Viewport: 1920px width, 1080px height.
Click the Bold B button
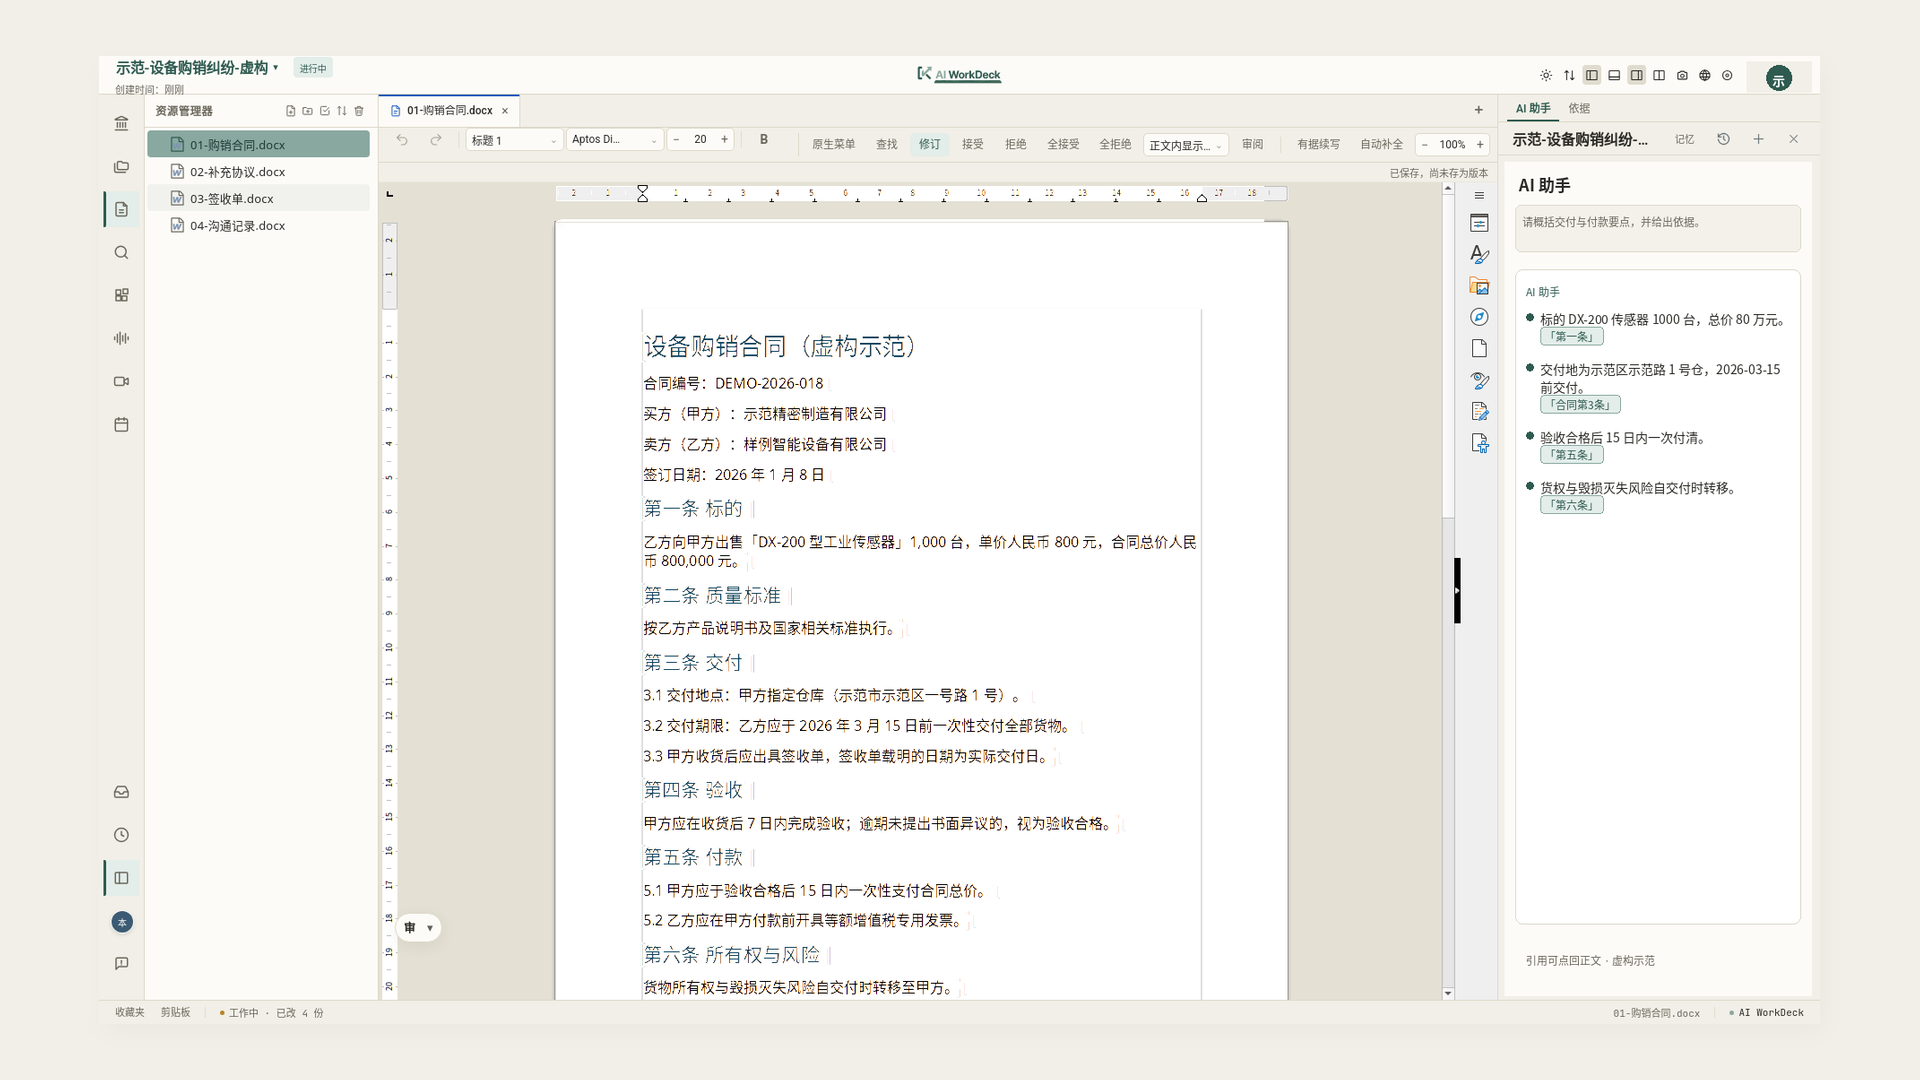point(764,140)
